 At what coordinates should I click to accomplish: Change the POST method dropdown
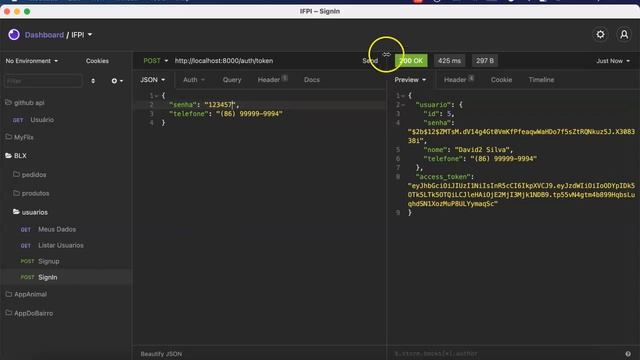tap(156, 61)
